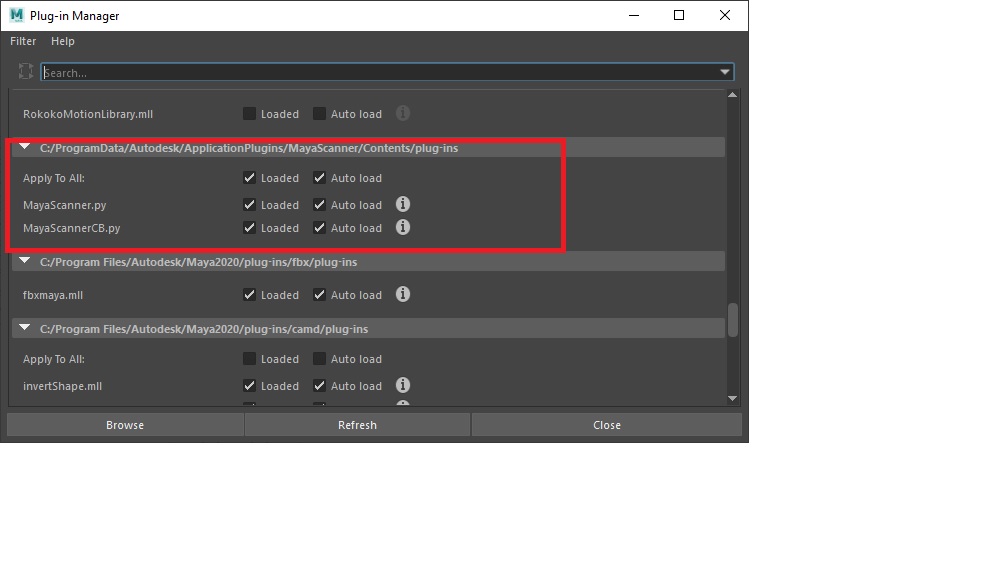Screen dimensions: 1000x580
Task: Collapse the MayaScanner plug-ins folder section
Action: pyautogui.click(x=25, y=147)
